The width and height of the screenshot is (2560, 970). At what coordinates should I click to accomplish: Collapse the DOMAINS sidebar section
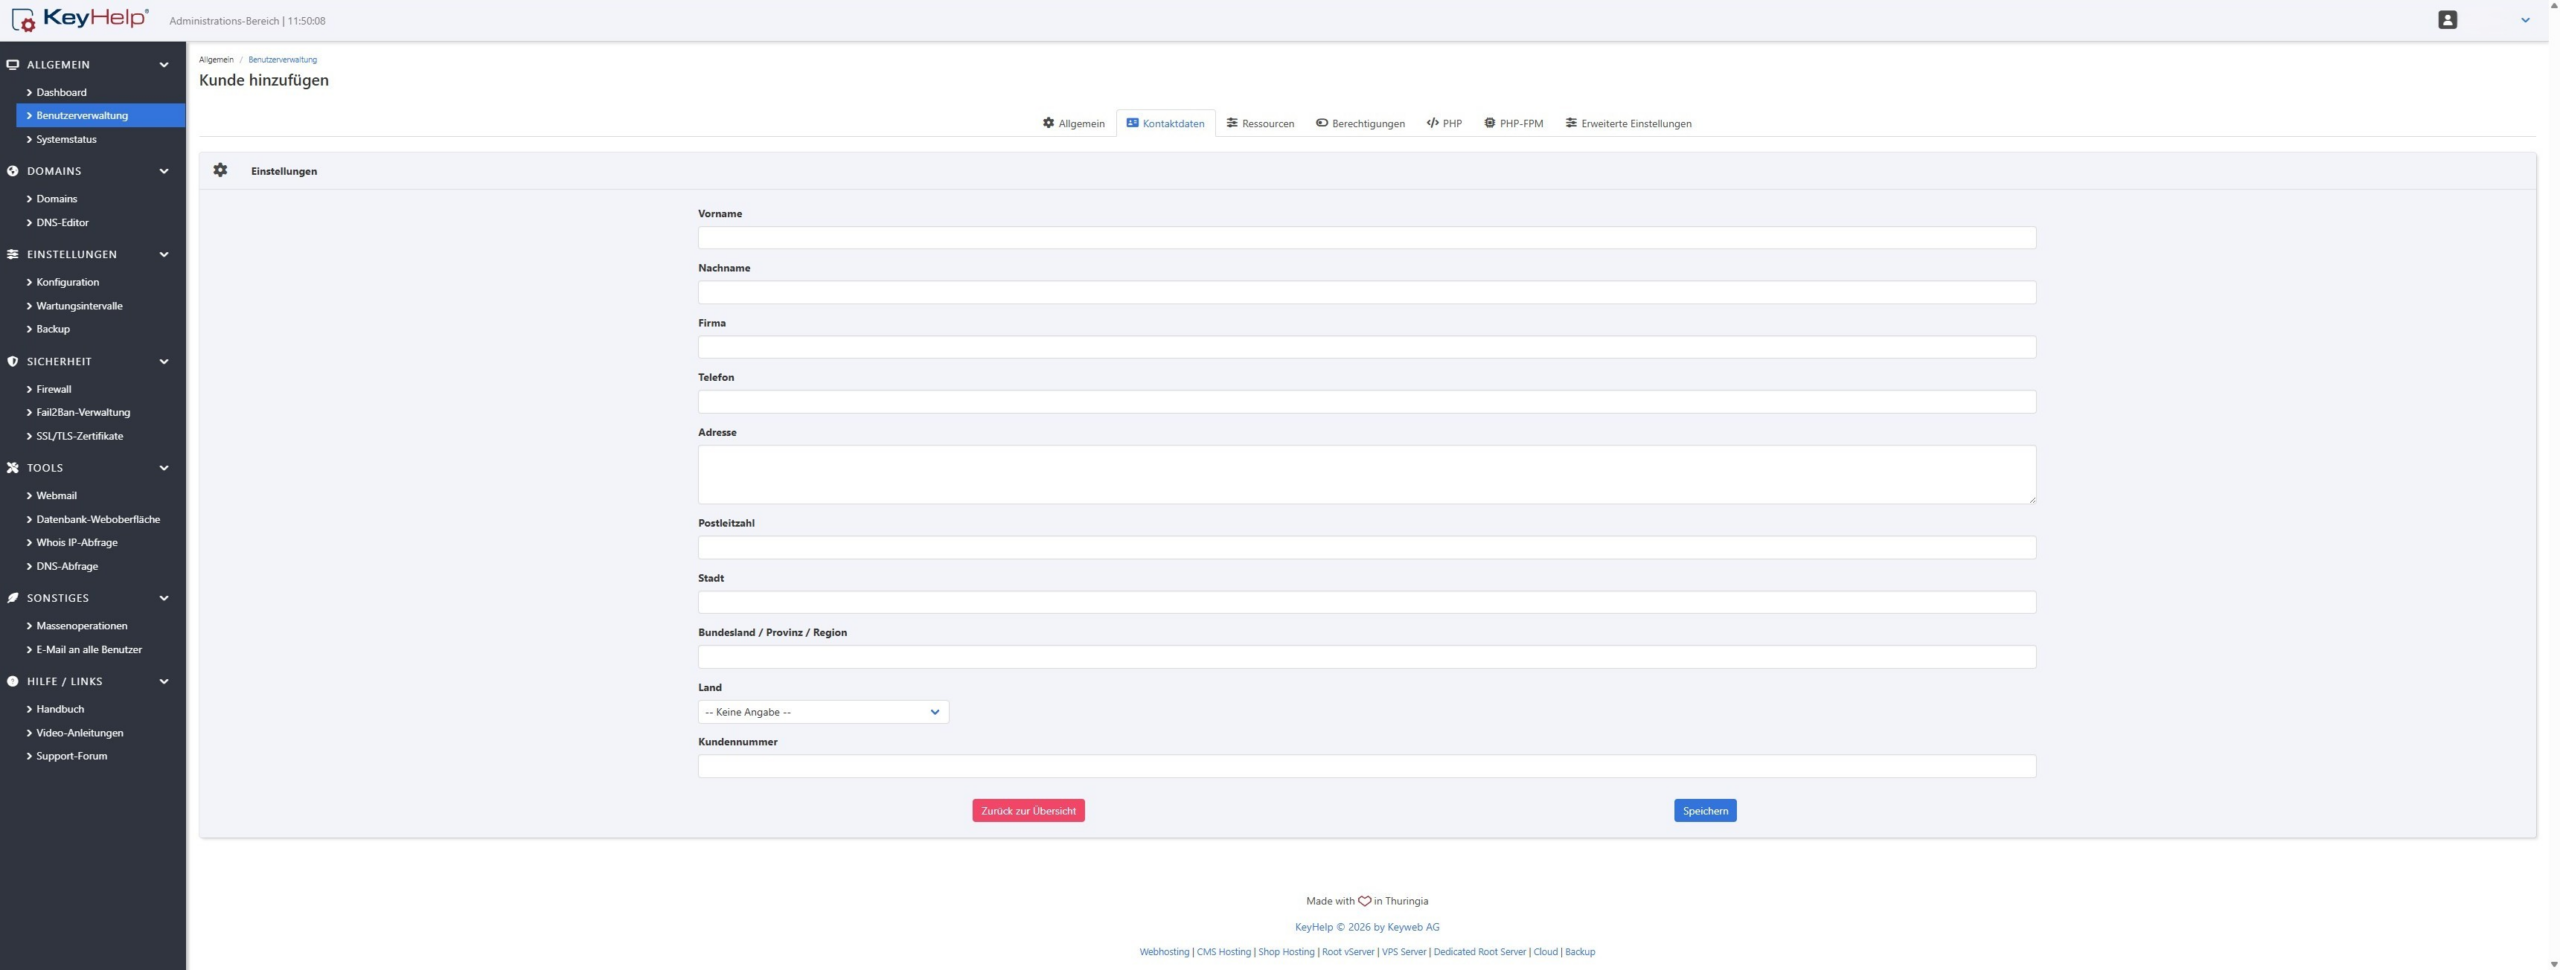click(164, 171)
